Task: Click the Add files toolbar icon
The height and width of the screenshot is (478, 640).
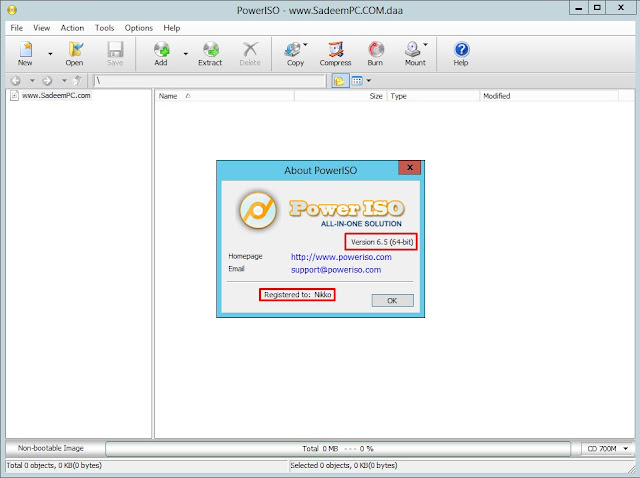Action: tap(161, 53)
